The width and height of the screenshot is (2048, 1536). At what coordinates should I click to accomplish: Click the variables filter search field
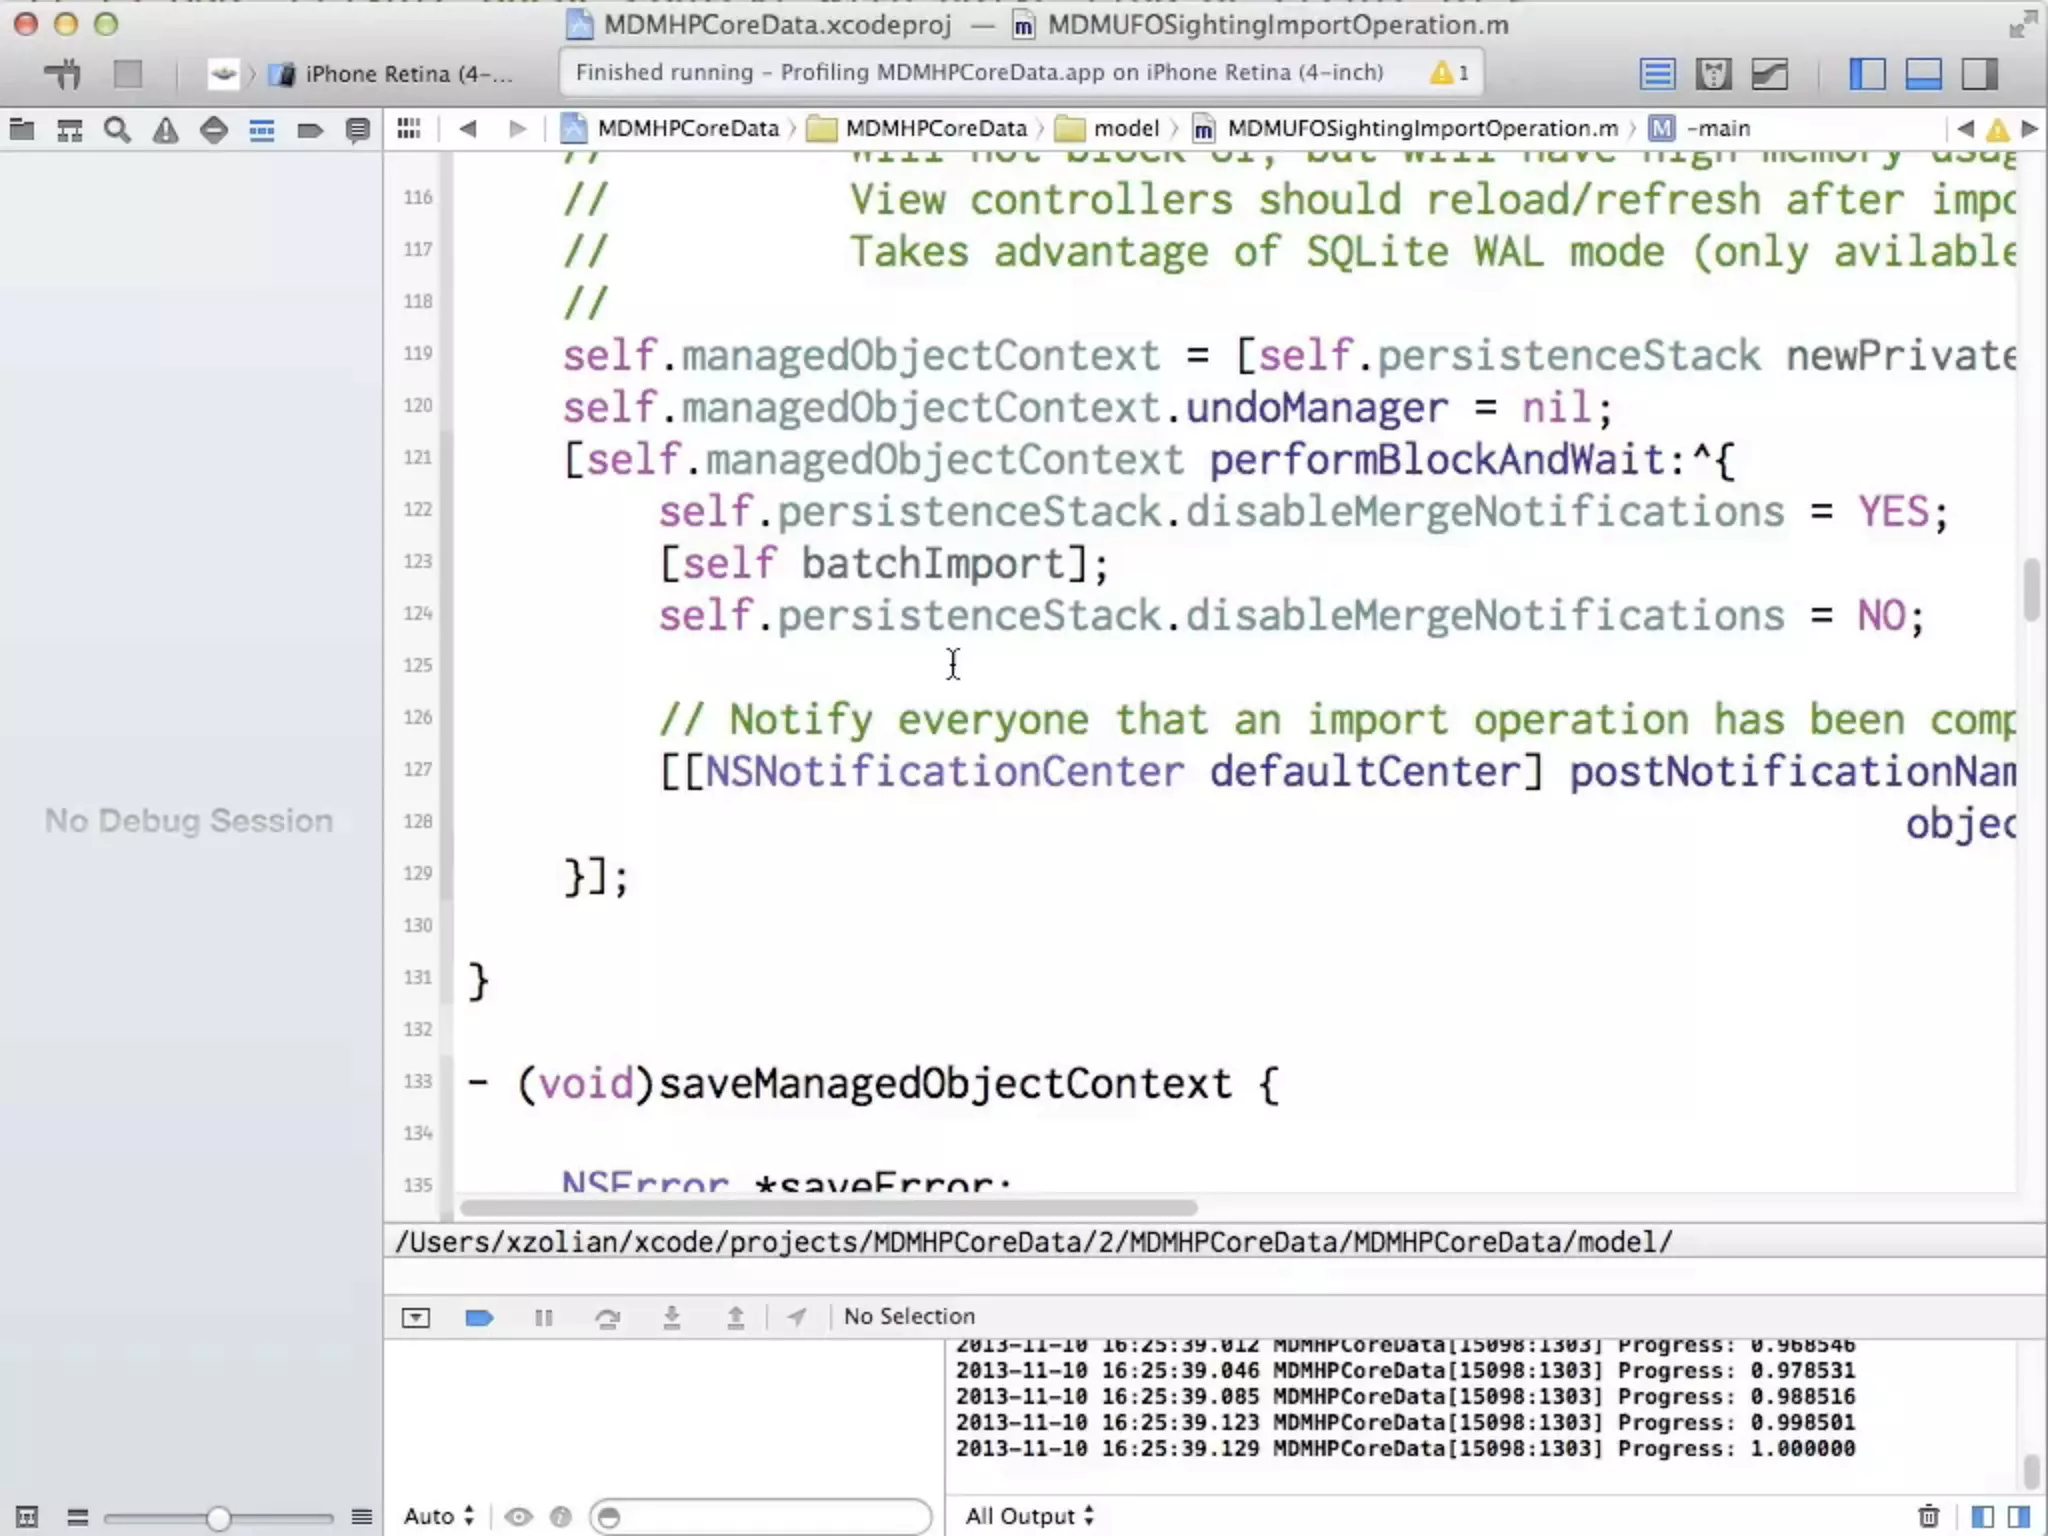pos(760,1516)
